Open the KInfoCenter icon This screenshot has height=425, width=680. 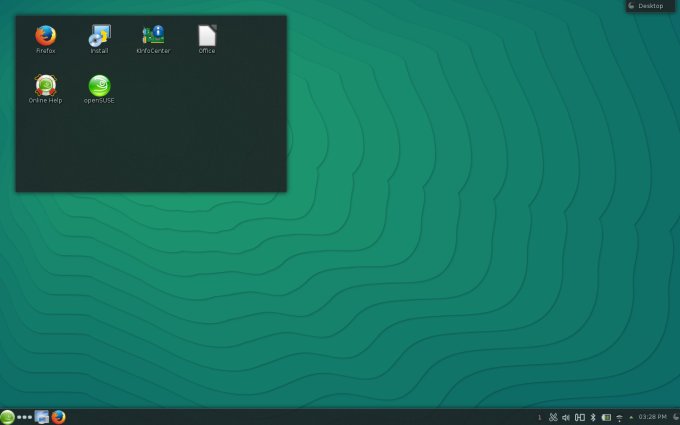(153, 35)
